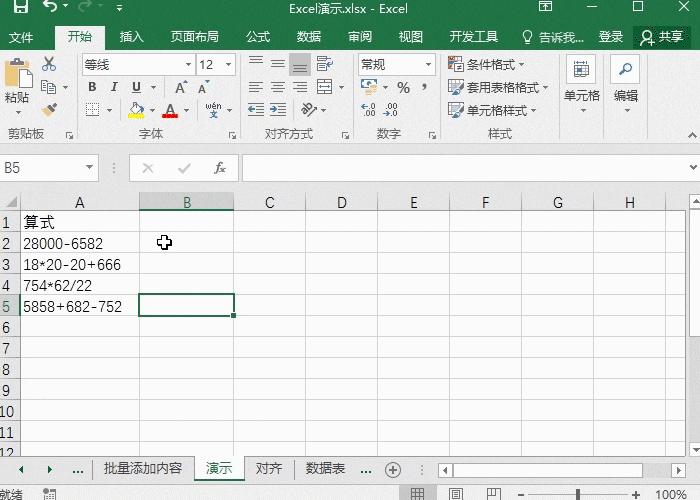Click the wén phonetic guide icon
The width and height of the screenshot is (700, 500).
coord(213,109)
